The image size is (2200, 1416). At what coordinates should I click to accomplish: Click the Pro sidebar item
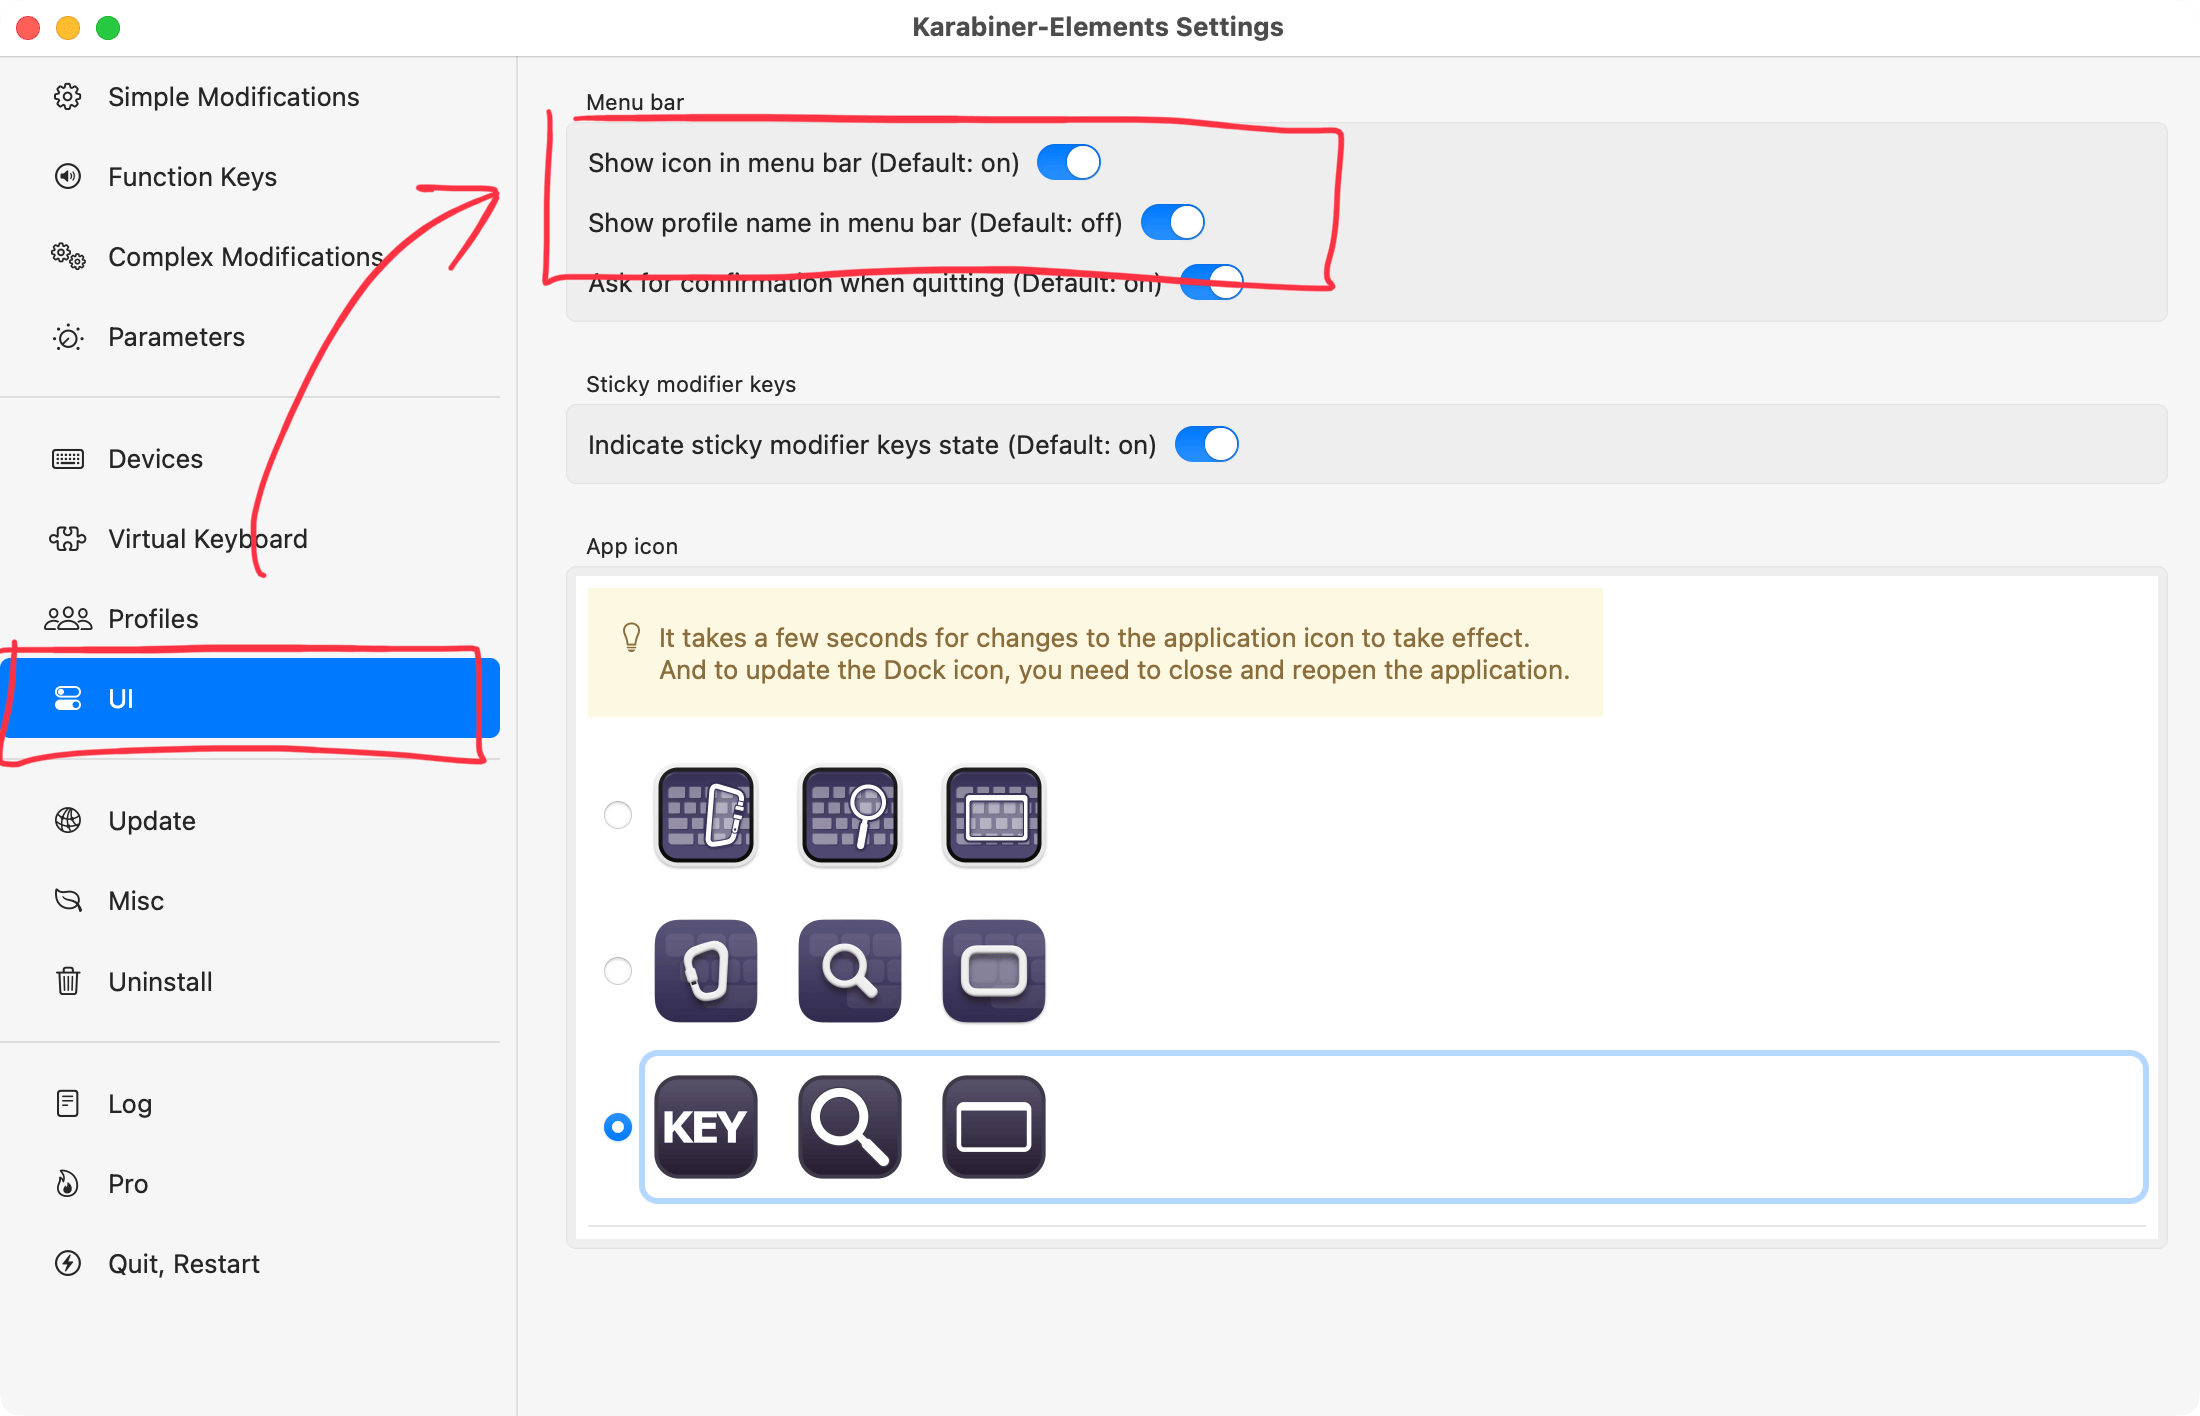tap(128, 1183)
